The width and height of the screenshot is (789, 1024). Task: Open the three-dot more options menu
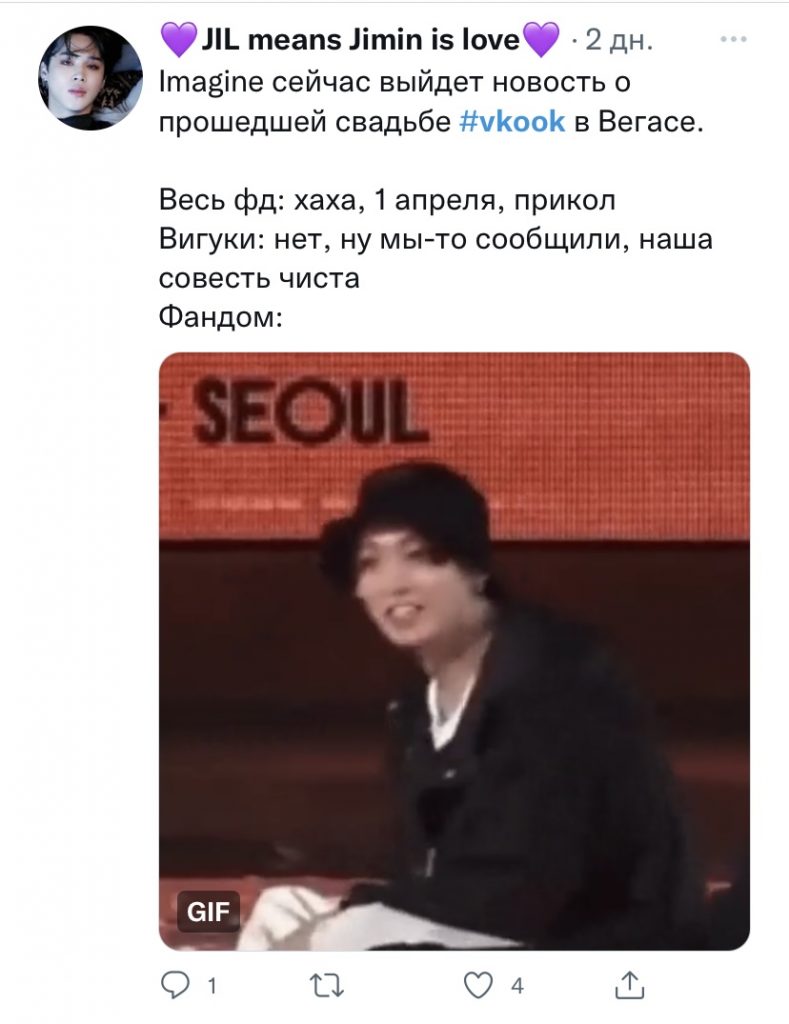tap(733, 39)
